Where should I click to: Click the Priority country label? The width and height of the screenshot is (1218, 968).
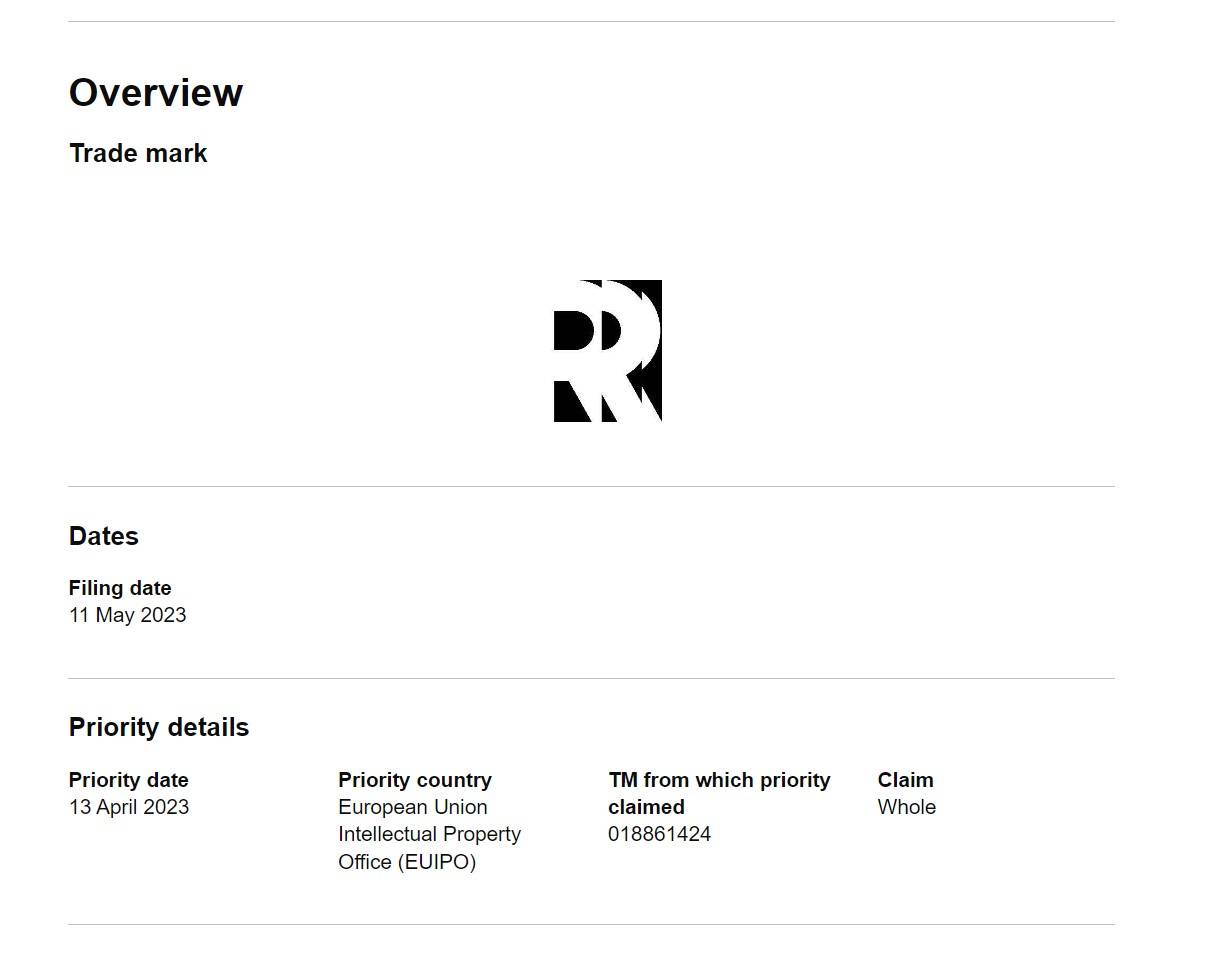click(x=415, y=780)
